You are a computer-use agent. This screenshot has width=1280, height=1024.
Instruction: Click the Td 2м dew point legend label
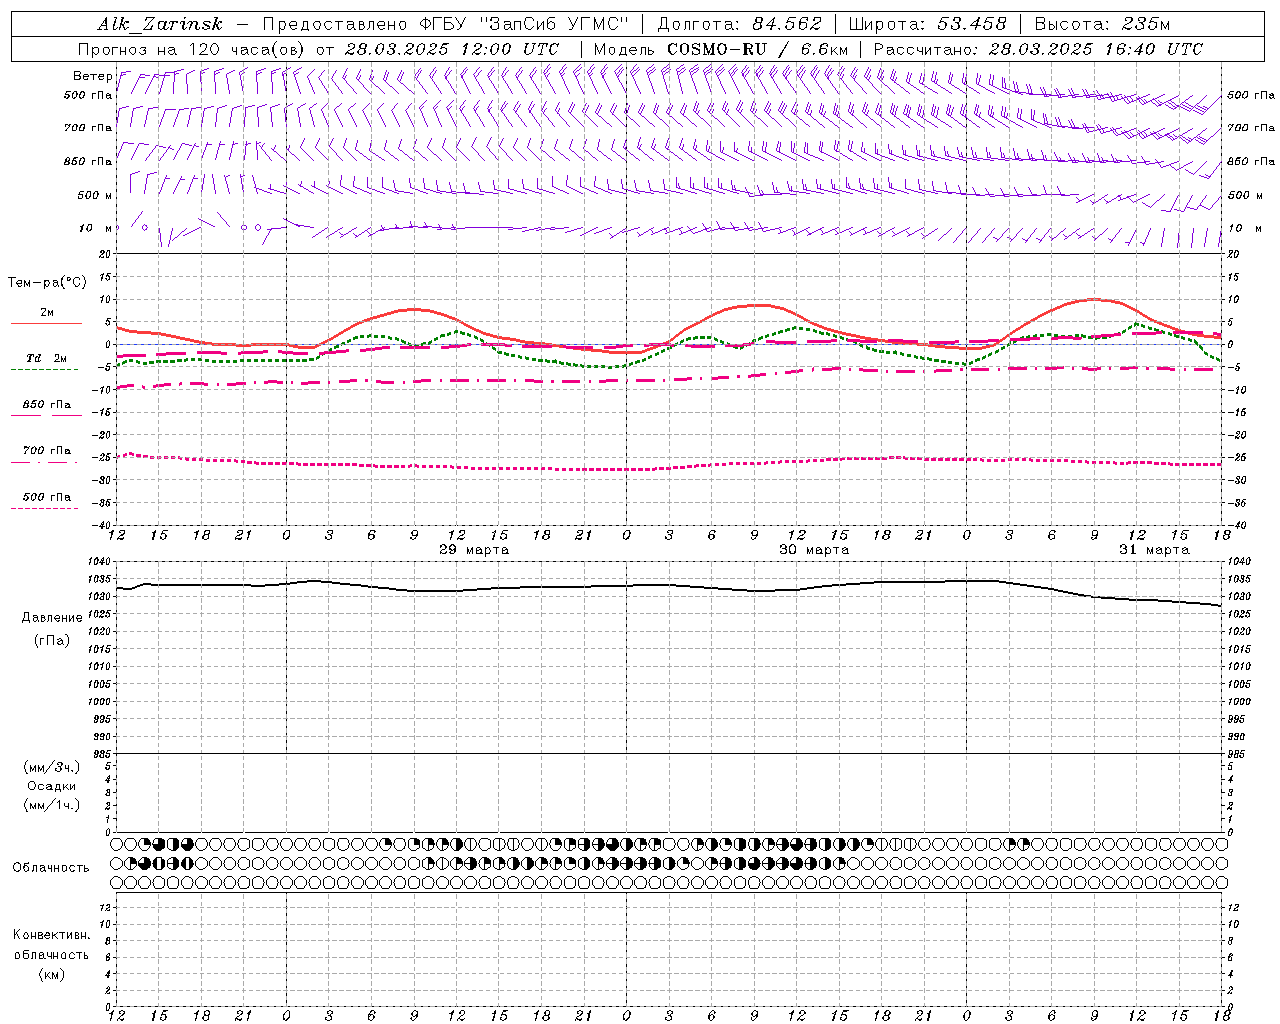[x=46, y=358]
